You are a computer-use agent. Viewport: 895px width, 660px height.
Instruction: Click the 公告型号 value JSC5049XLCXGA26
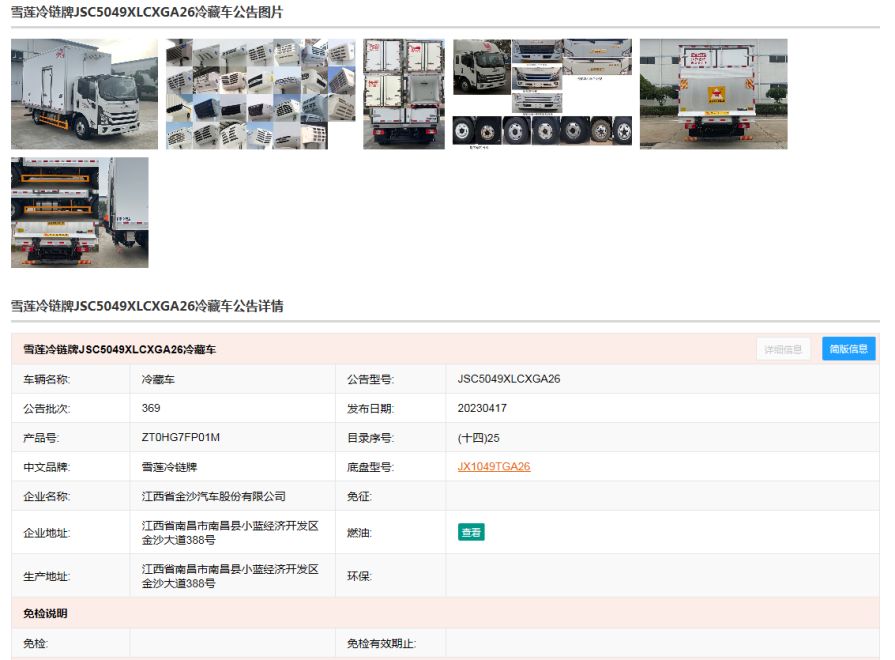pyautogui.click(x=509, y=379)
